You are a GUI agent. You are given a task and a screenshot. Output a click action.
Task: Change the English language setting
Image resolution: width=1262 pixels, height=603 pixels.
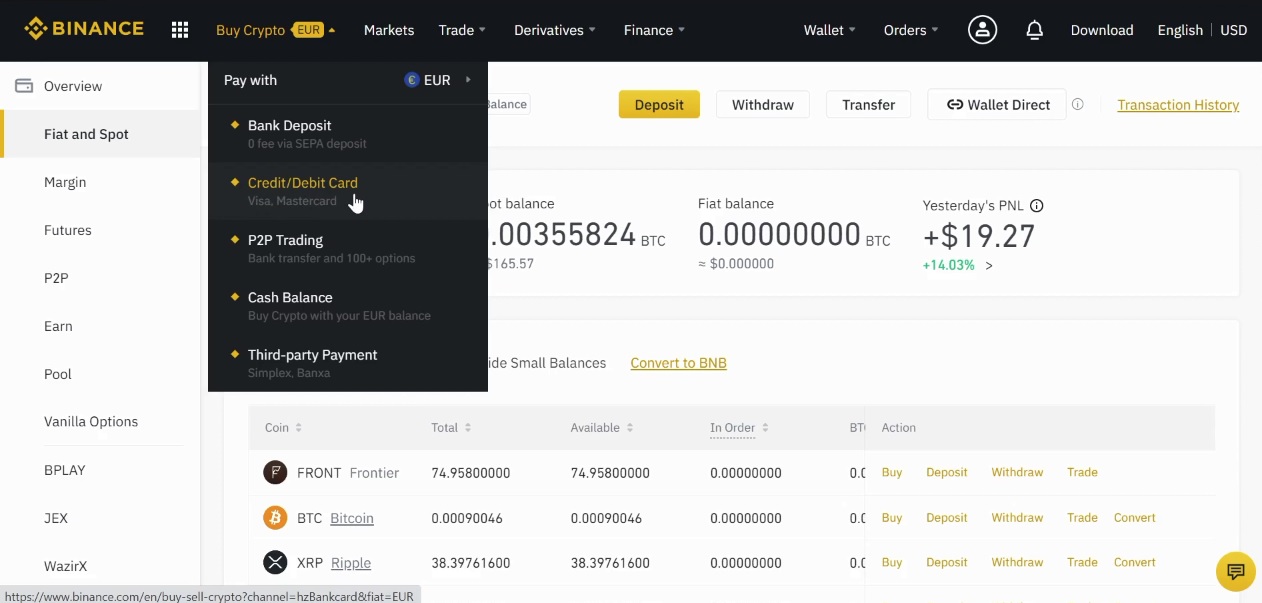(x=1180, y=30)
